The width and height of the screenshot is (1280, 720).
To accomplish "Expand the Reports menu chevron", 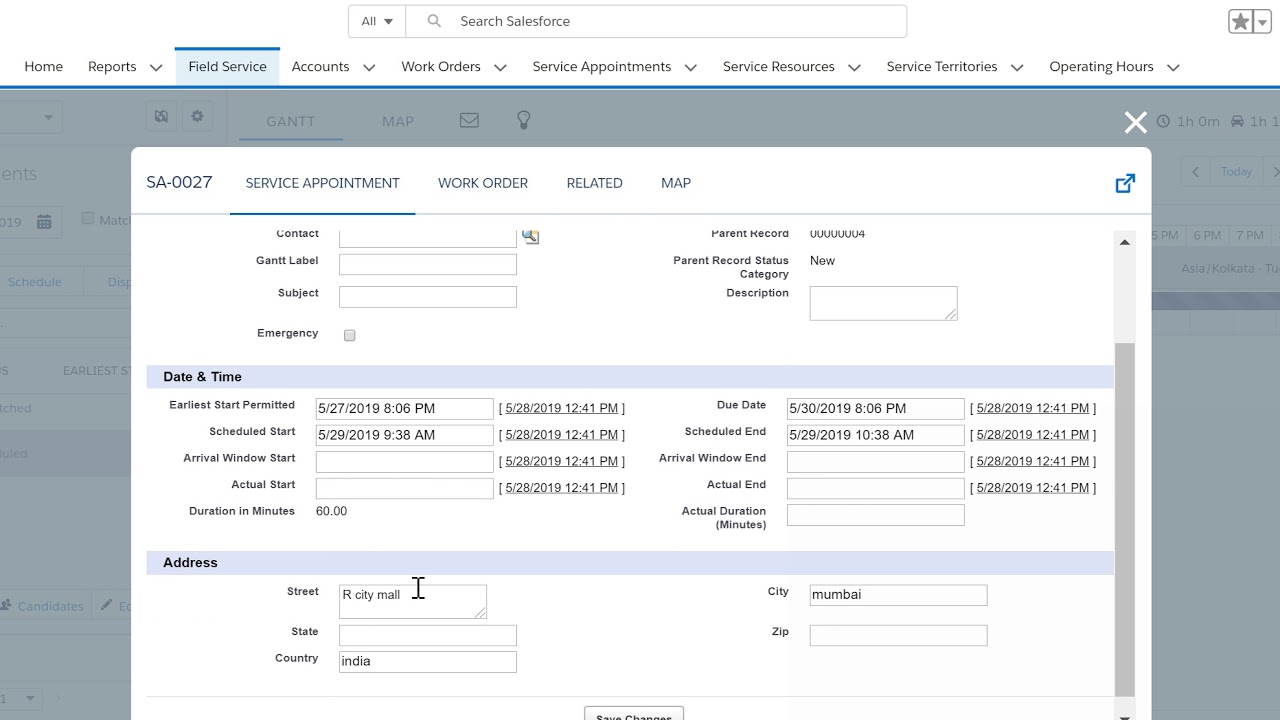I will 156,67.
